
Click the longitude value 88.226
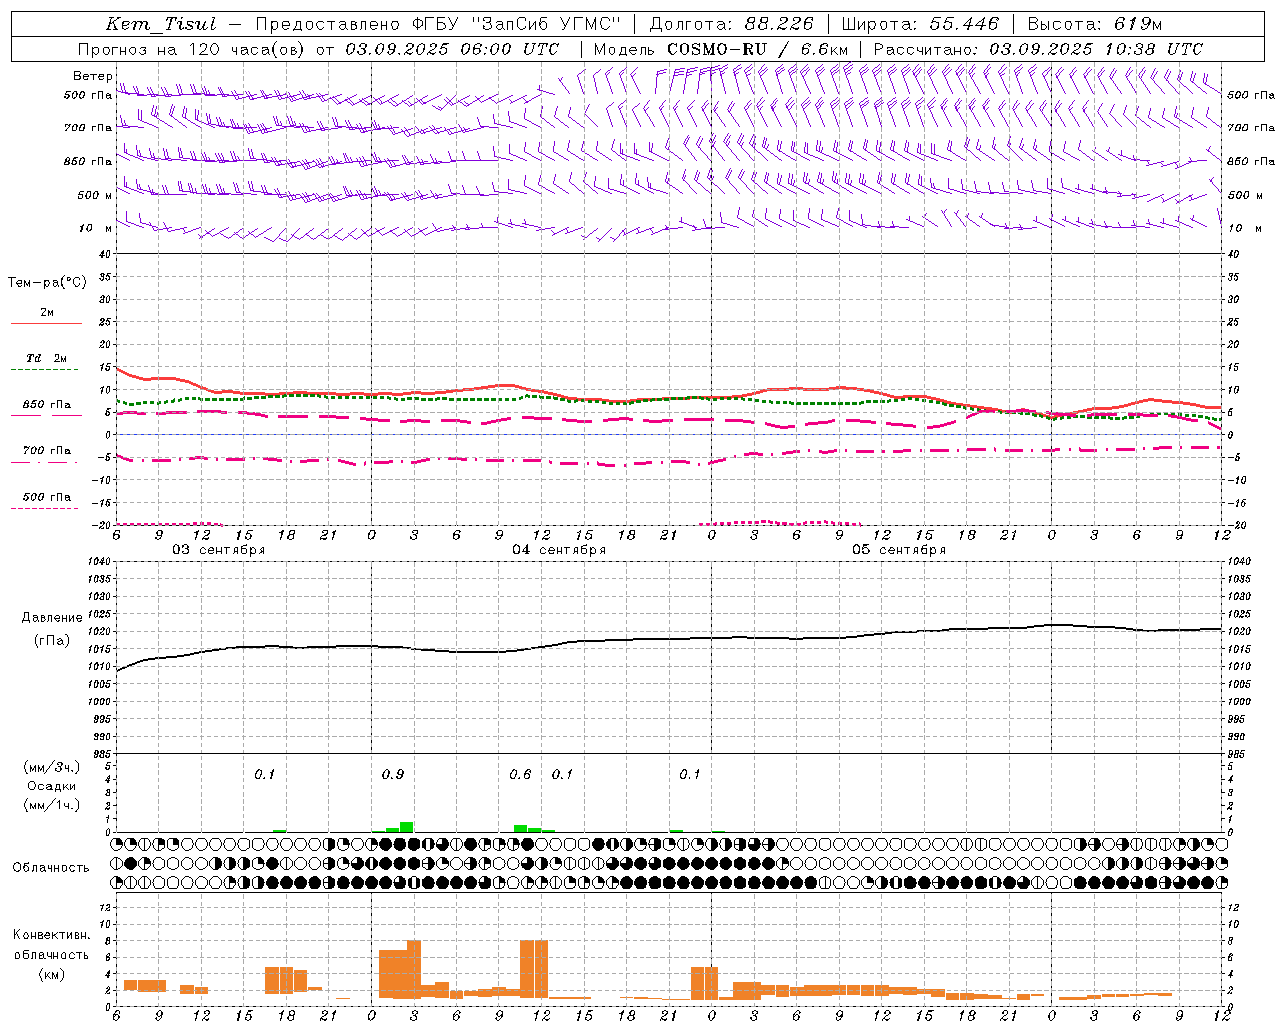[779, 24]
